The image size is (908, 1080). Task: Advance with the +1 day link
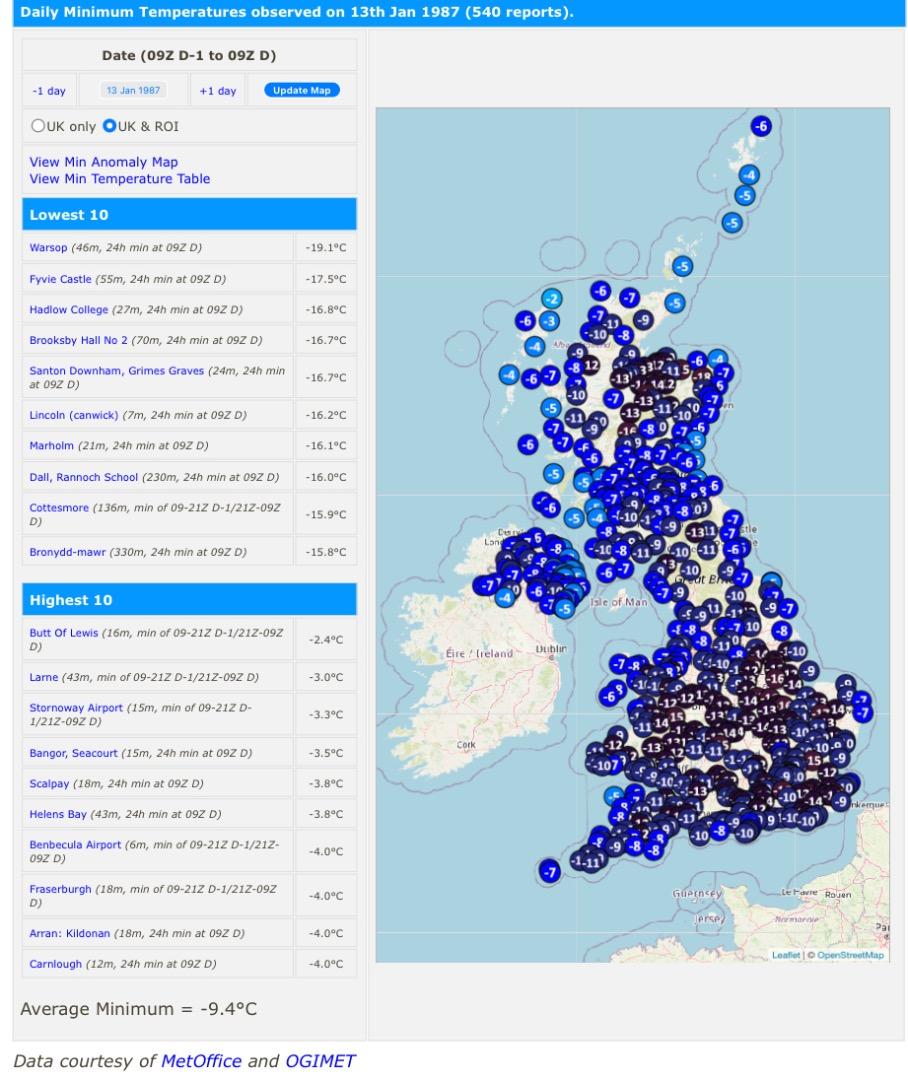pos(218,91)
